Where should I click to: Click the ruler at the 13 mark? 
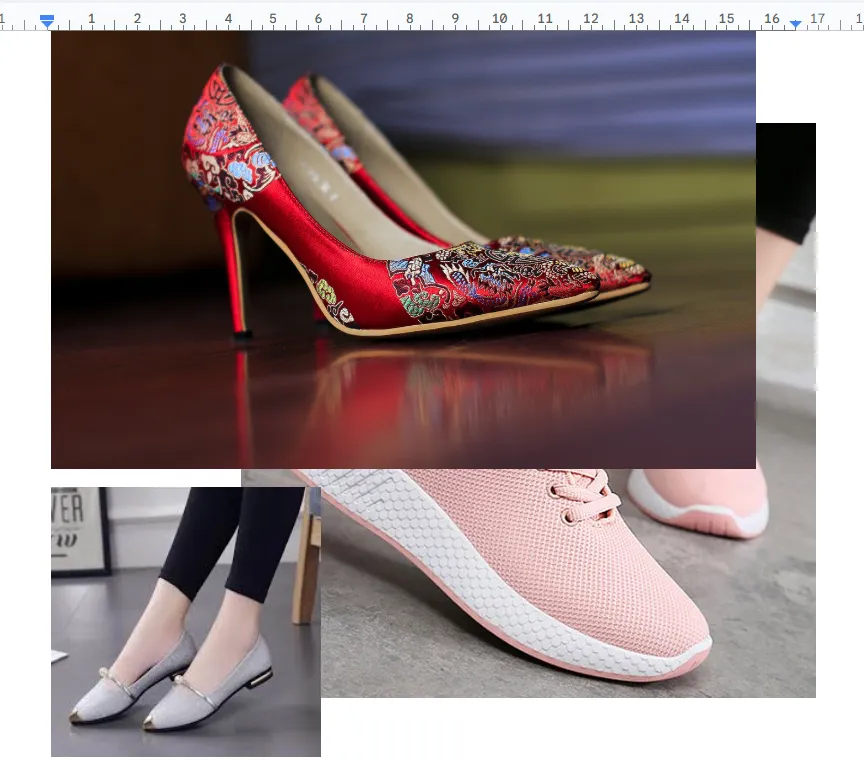tap(636, 18)
